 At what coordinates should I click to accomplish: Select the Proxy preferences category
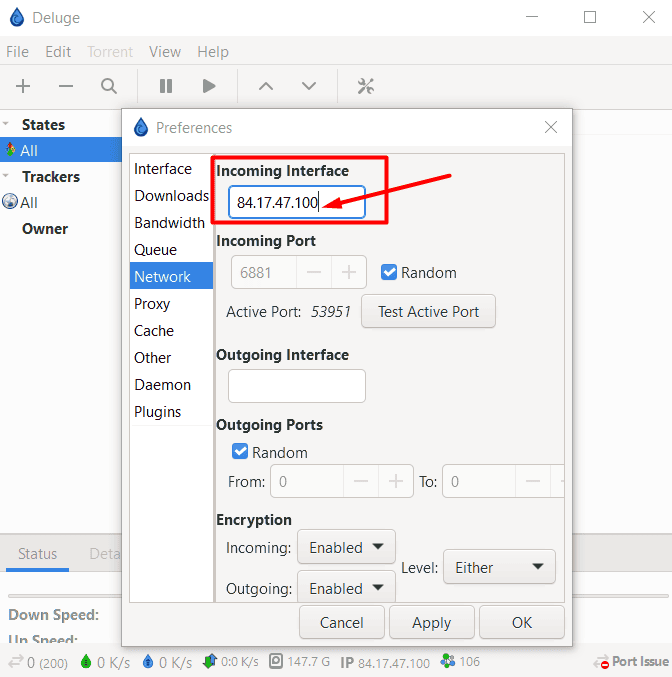[152, 303]
